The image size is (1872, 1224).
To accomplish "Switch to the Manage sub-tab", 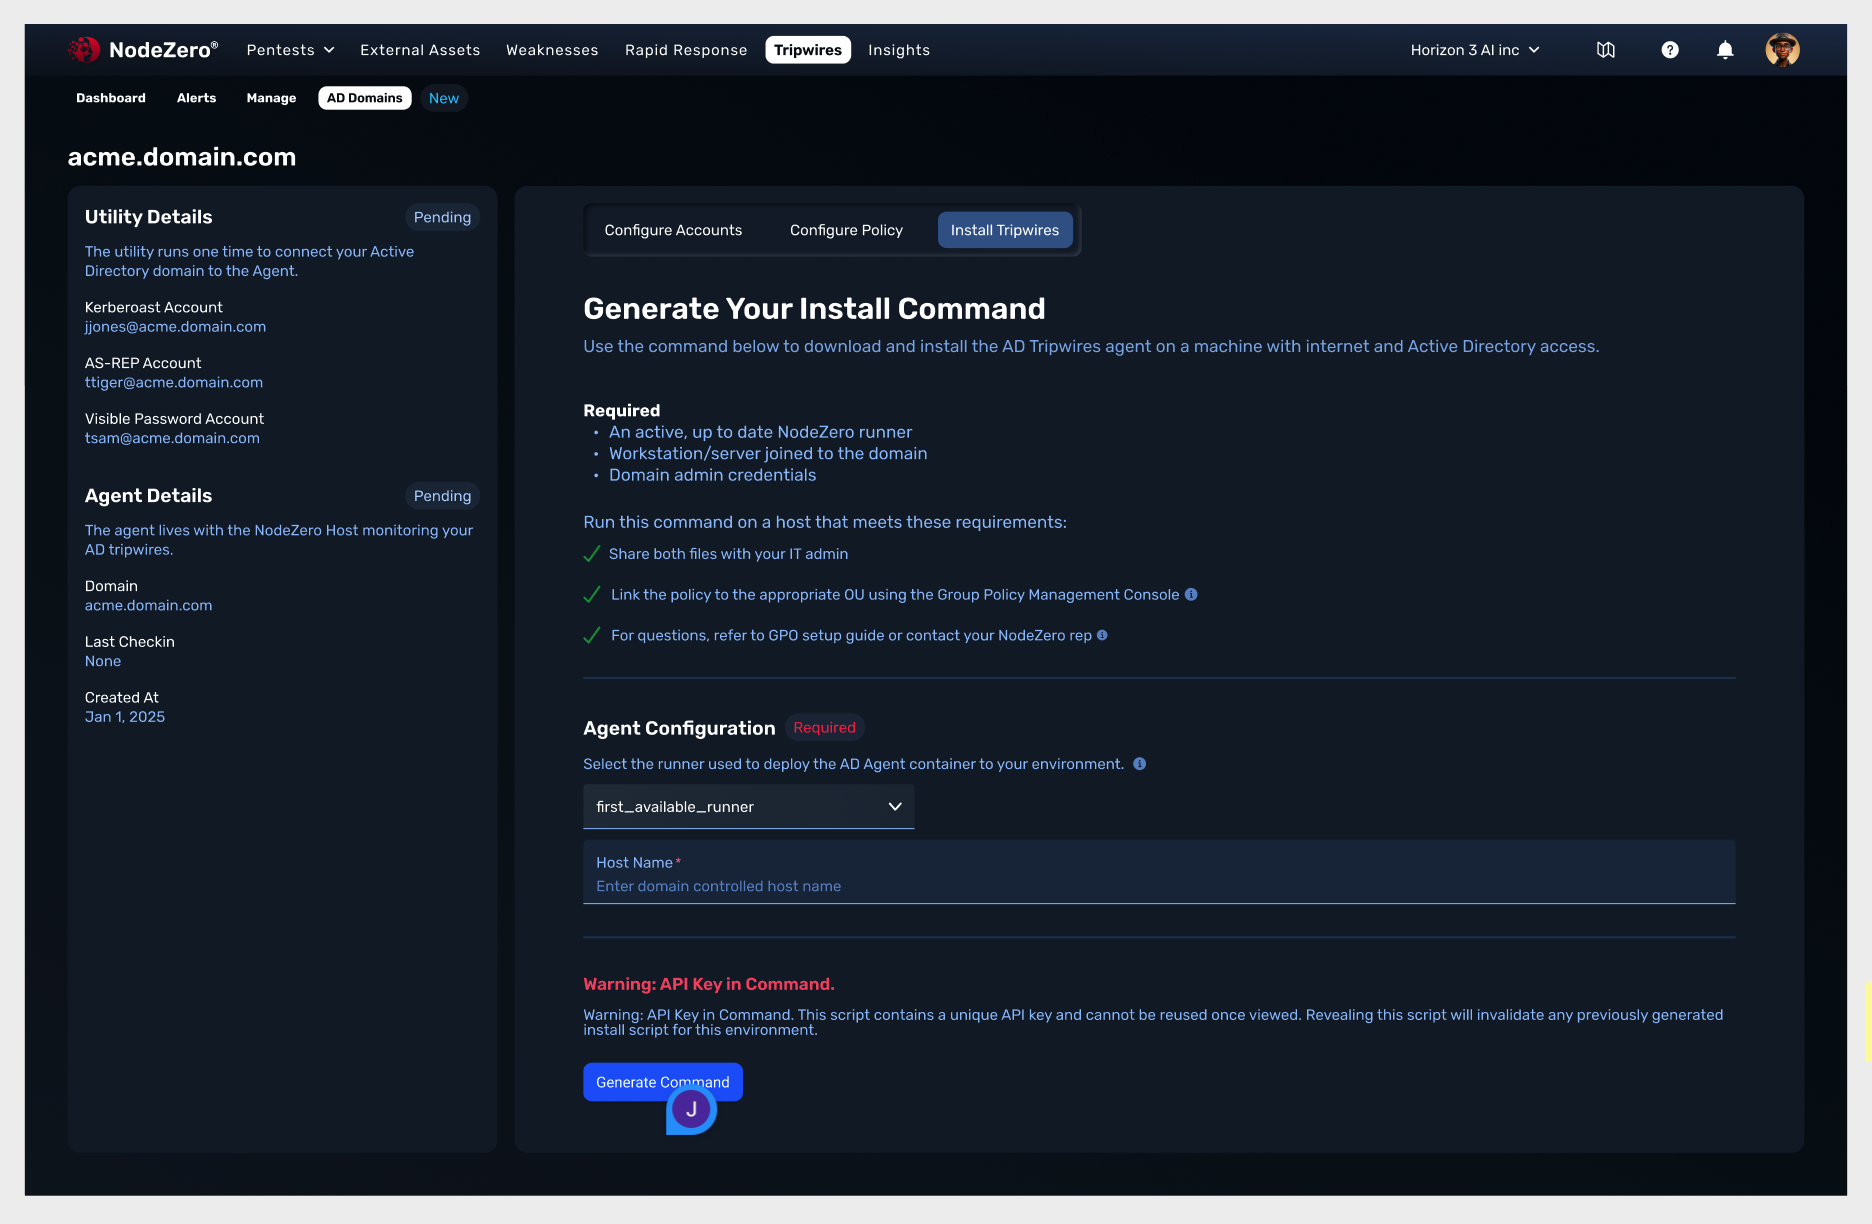I will click(271, 98).
